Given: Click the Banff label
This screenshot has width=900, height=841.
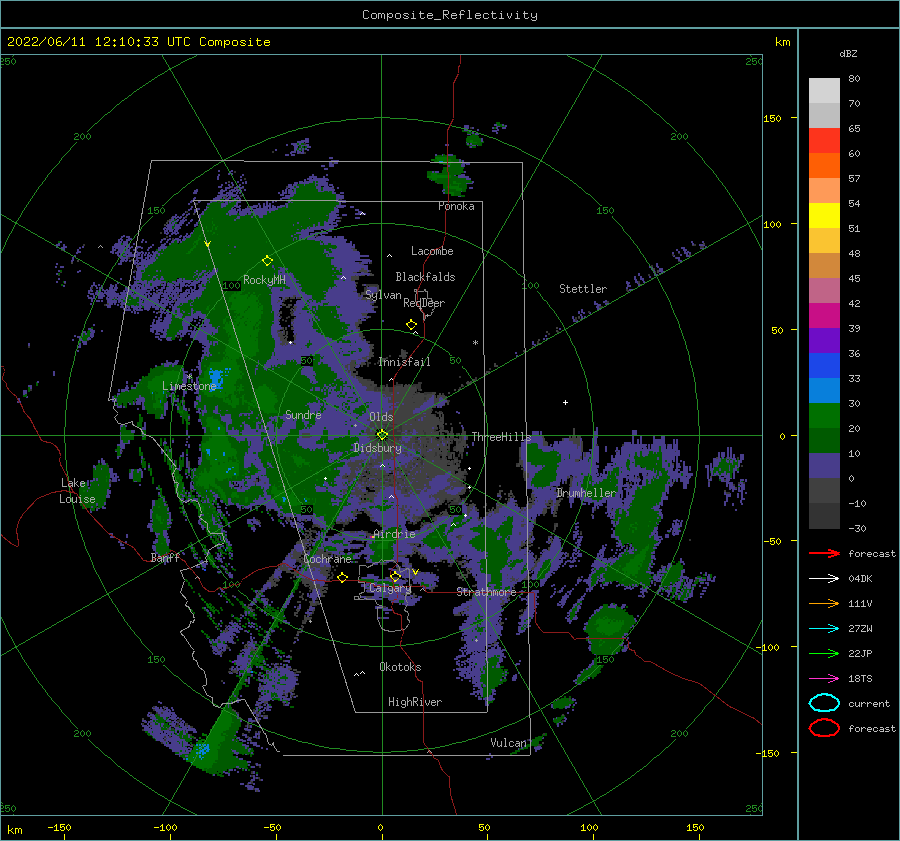Looking at the screenshot, I should pos(165,557).
